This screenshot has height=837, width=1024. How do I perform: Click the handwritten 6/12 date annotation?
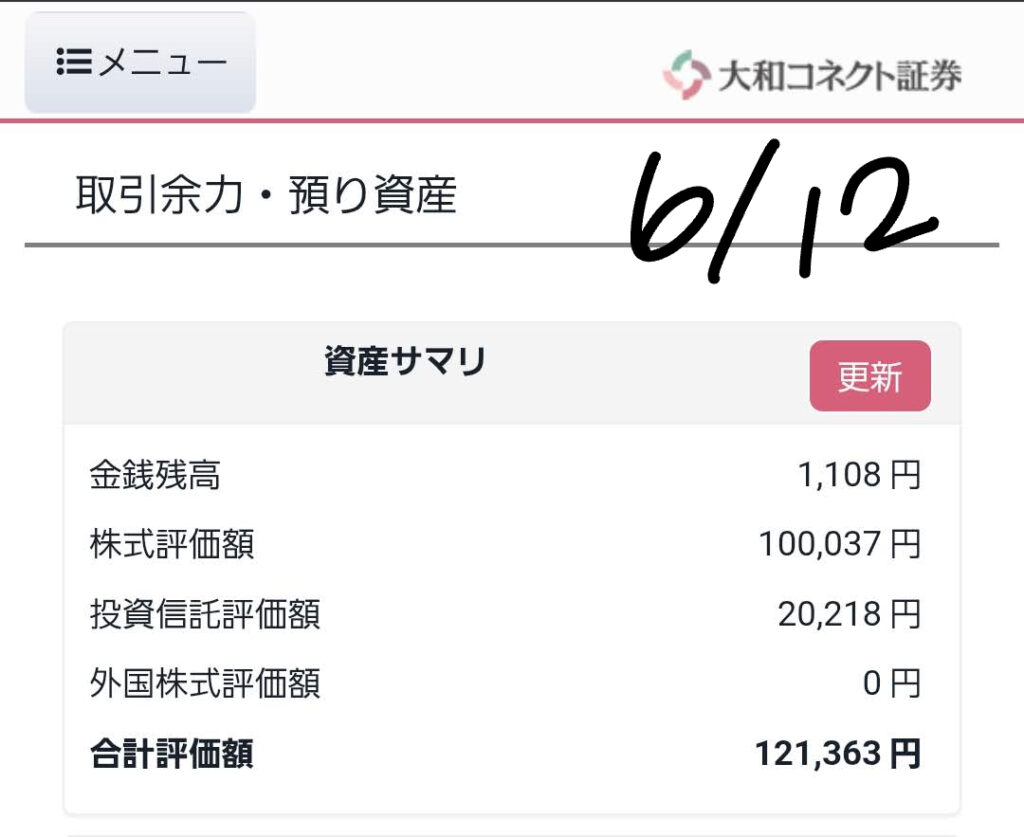(784, 210)
